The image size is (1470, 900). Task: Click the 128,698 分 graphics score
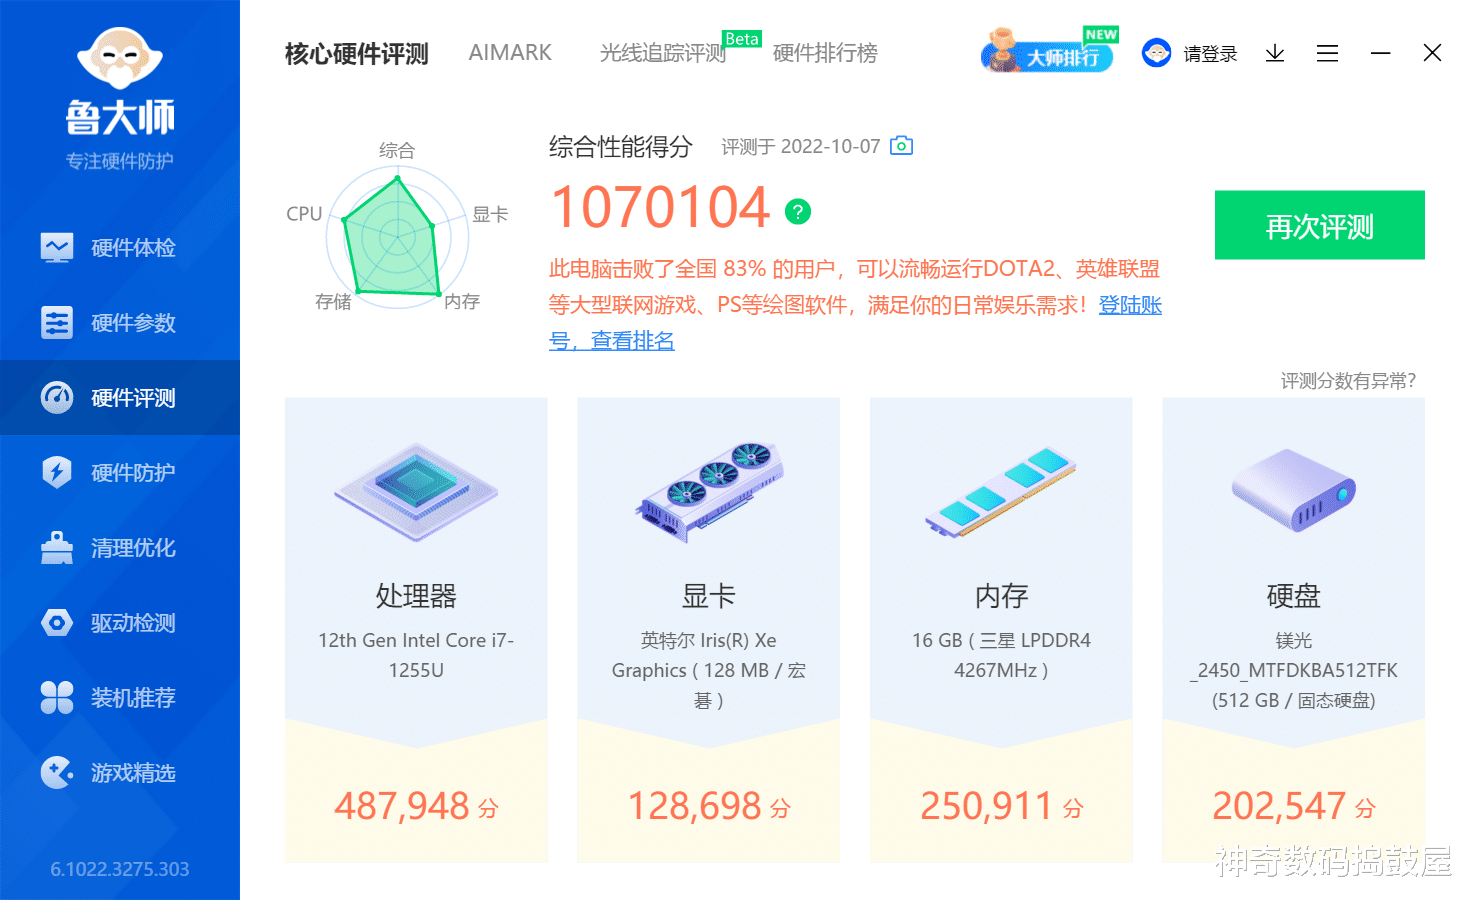click(709, 806)
